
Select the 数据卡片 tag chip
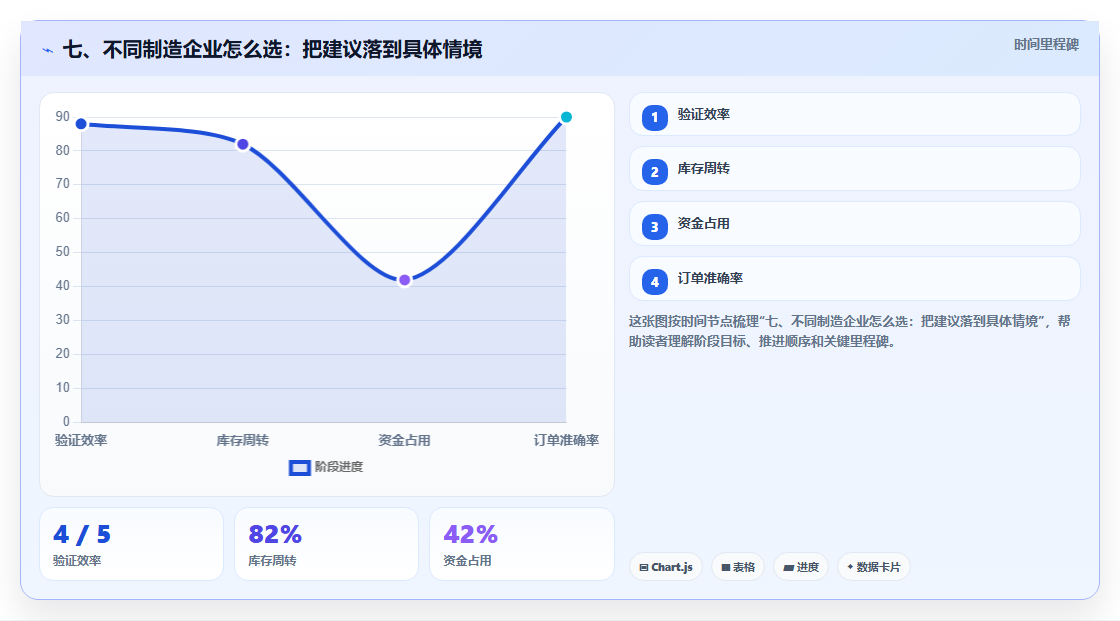tap(874, 567)
